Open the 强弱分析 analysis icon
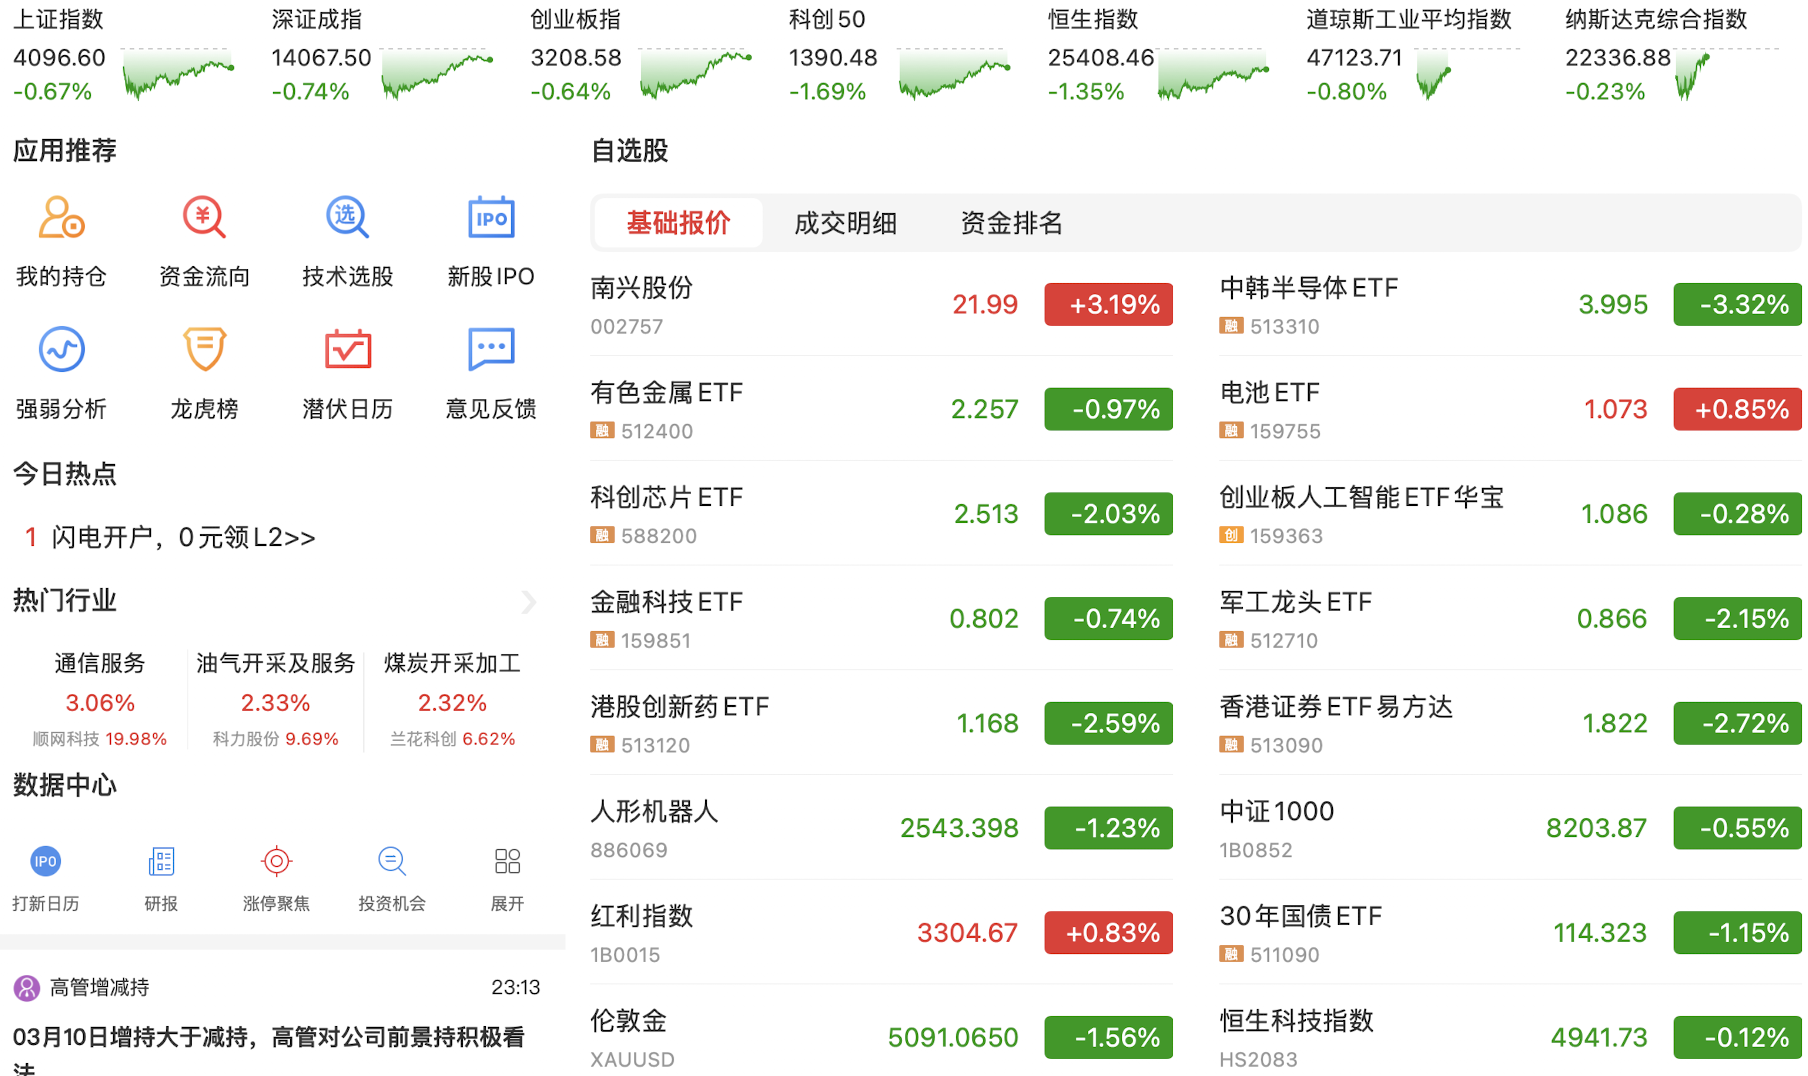This screenshot has width=1808, height=1076. [x=61, y=350]
